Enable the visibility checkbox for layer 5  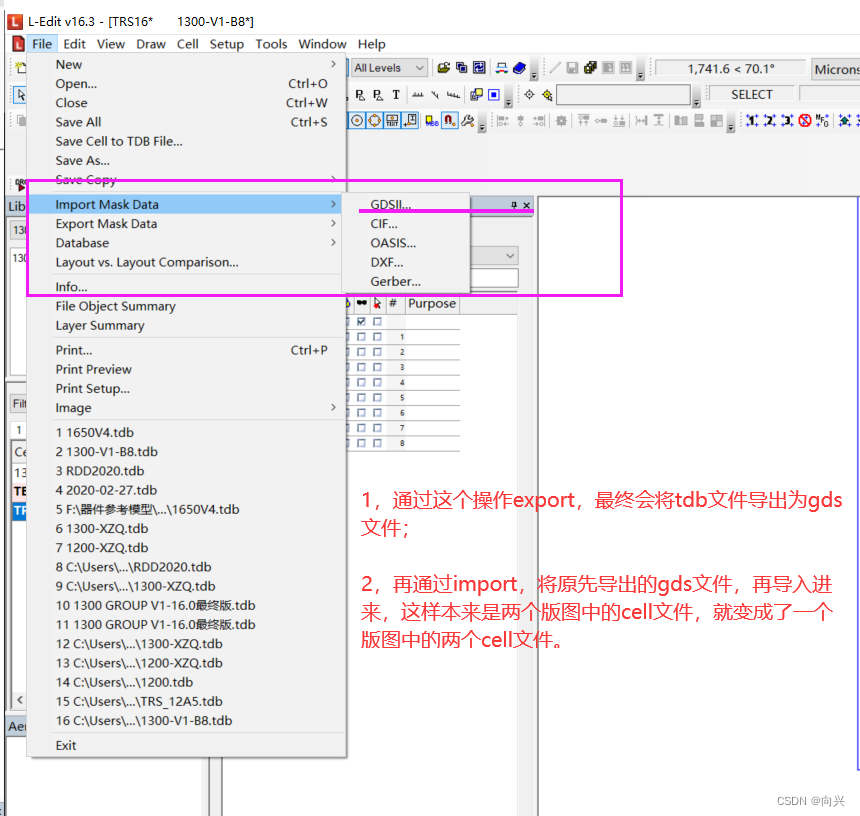(362, 397)
